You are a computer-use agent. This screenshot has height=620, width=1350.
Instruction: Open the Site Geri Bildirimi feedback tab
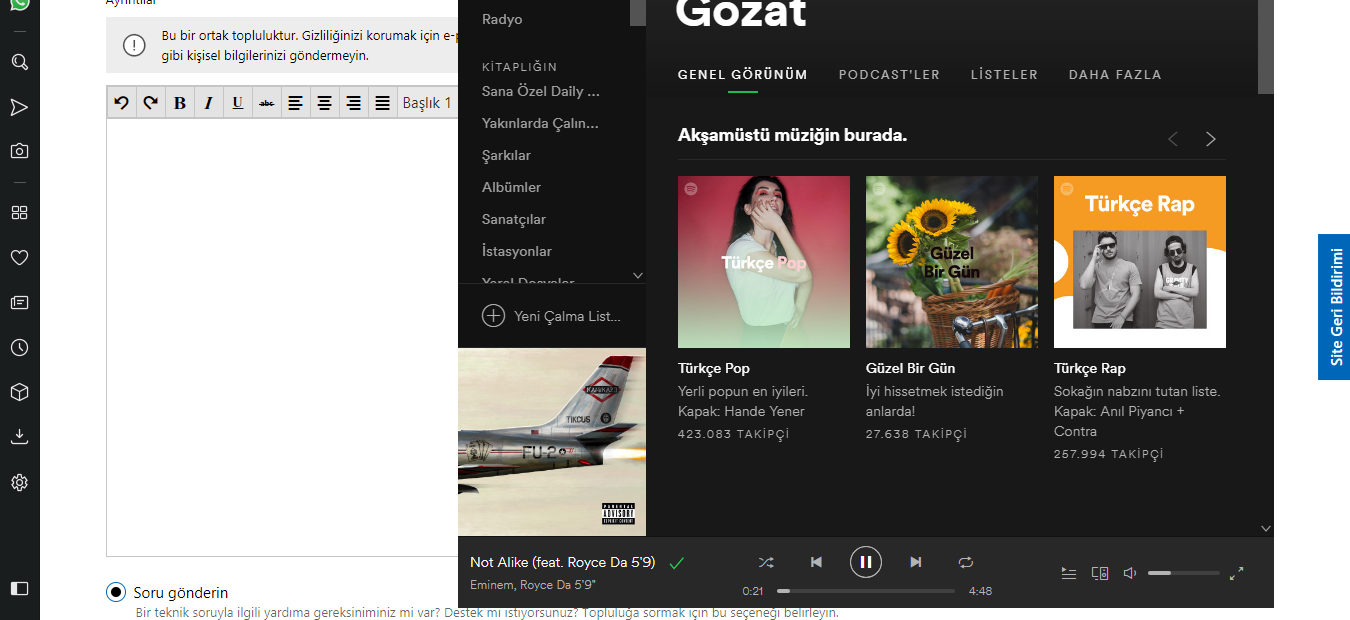1334,307
